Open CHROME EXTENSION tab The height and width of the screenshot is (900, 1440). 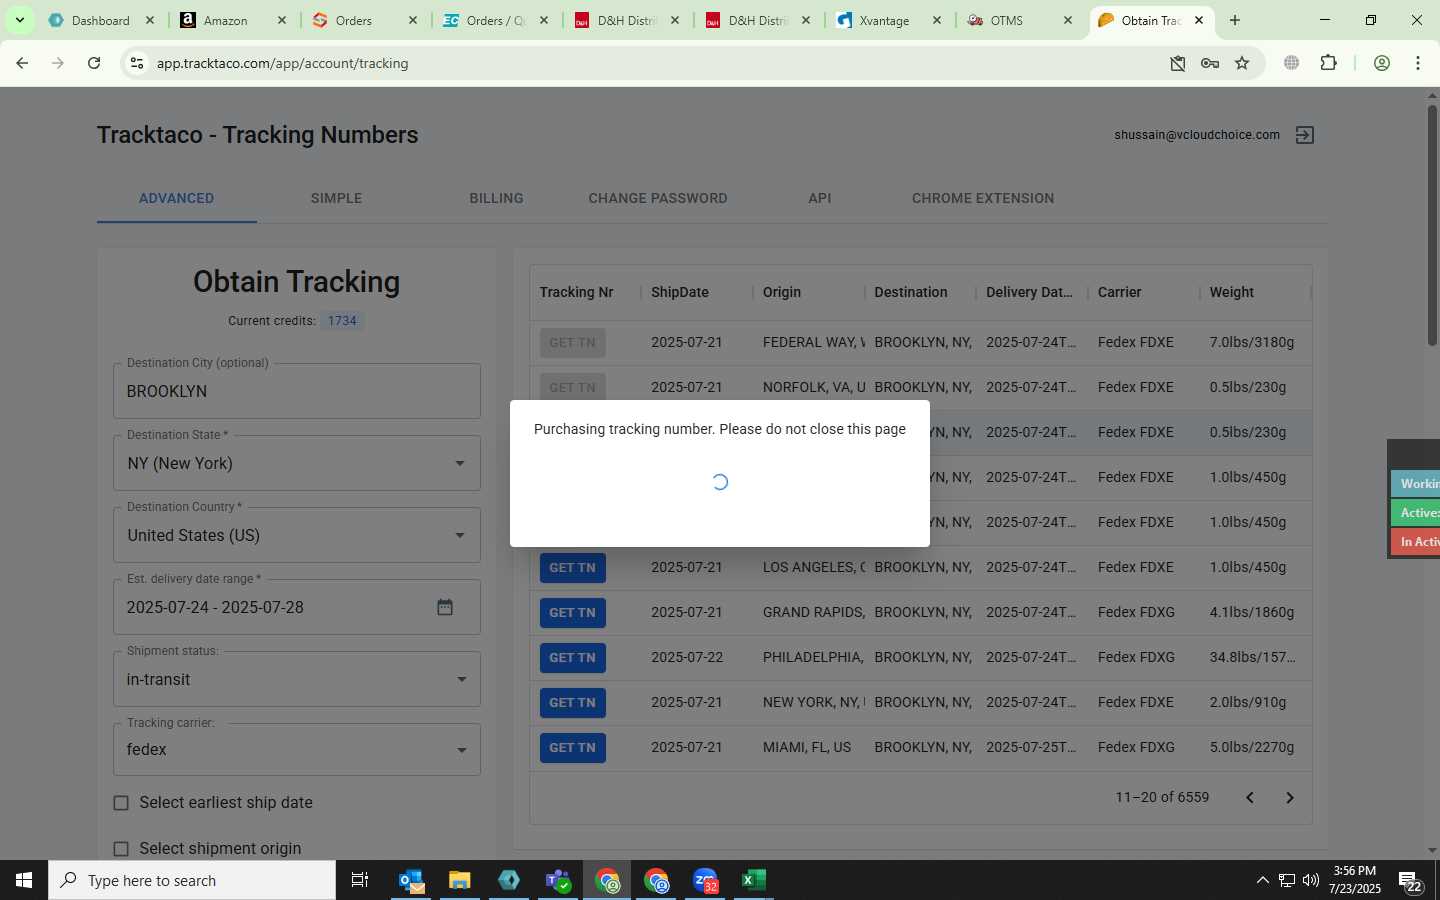tap(982, 198)
